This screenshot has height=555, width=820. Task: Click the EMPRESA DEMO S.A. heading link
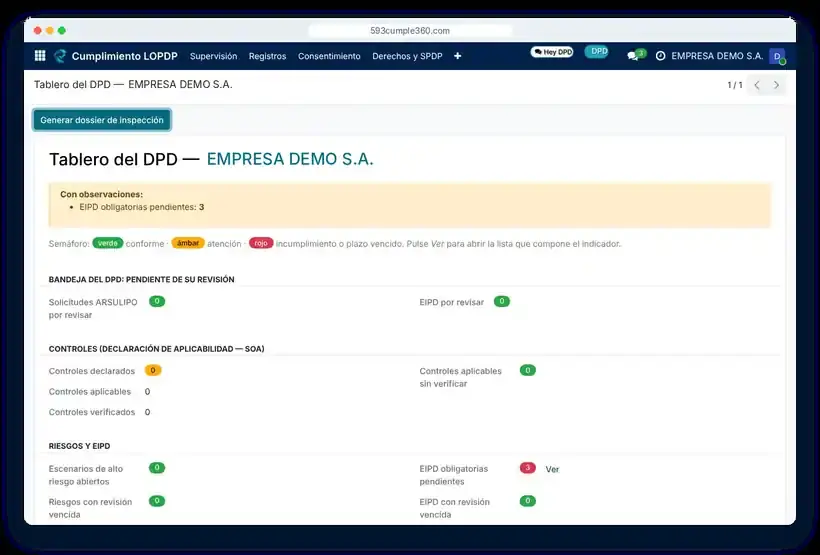(x=290, y=159)
